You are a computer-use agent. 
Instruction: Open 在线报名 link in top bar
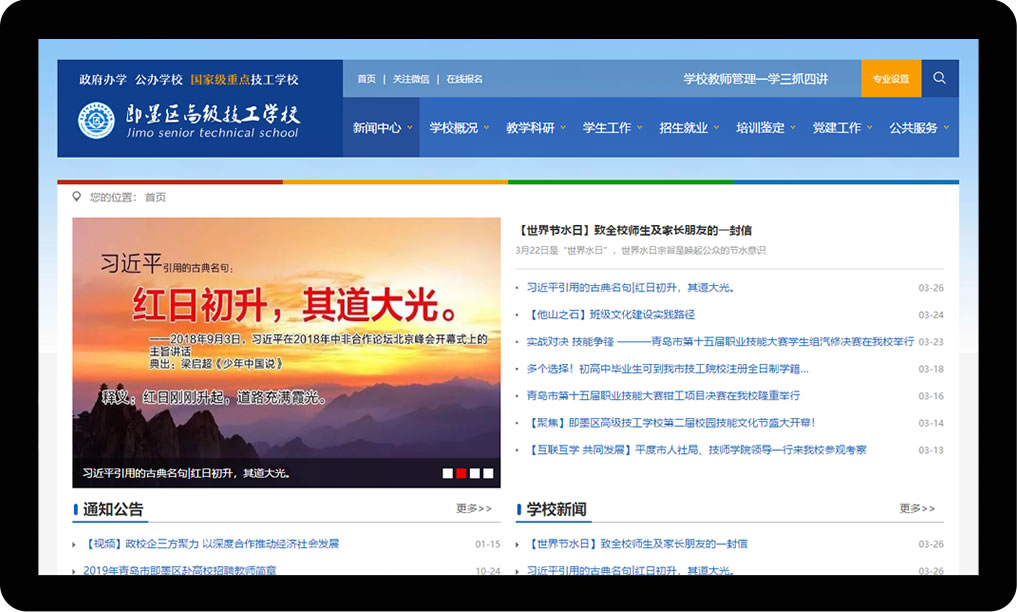[464, 78]
